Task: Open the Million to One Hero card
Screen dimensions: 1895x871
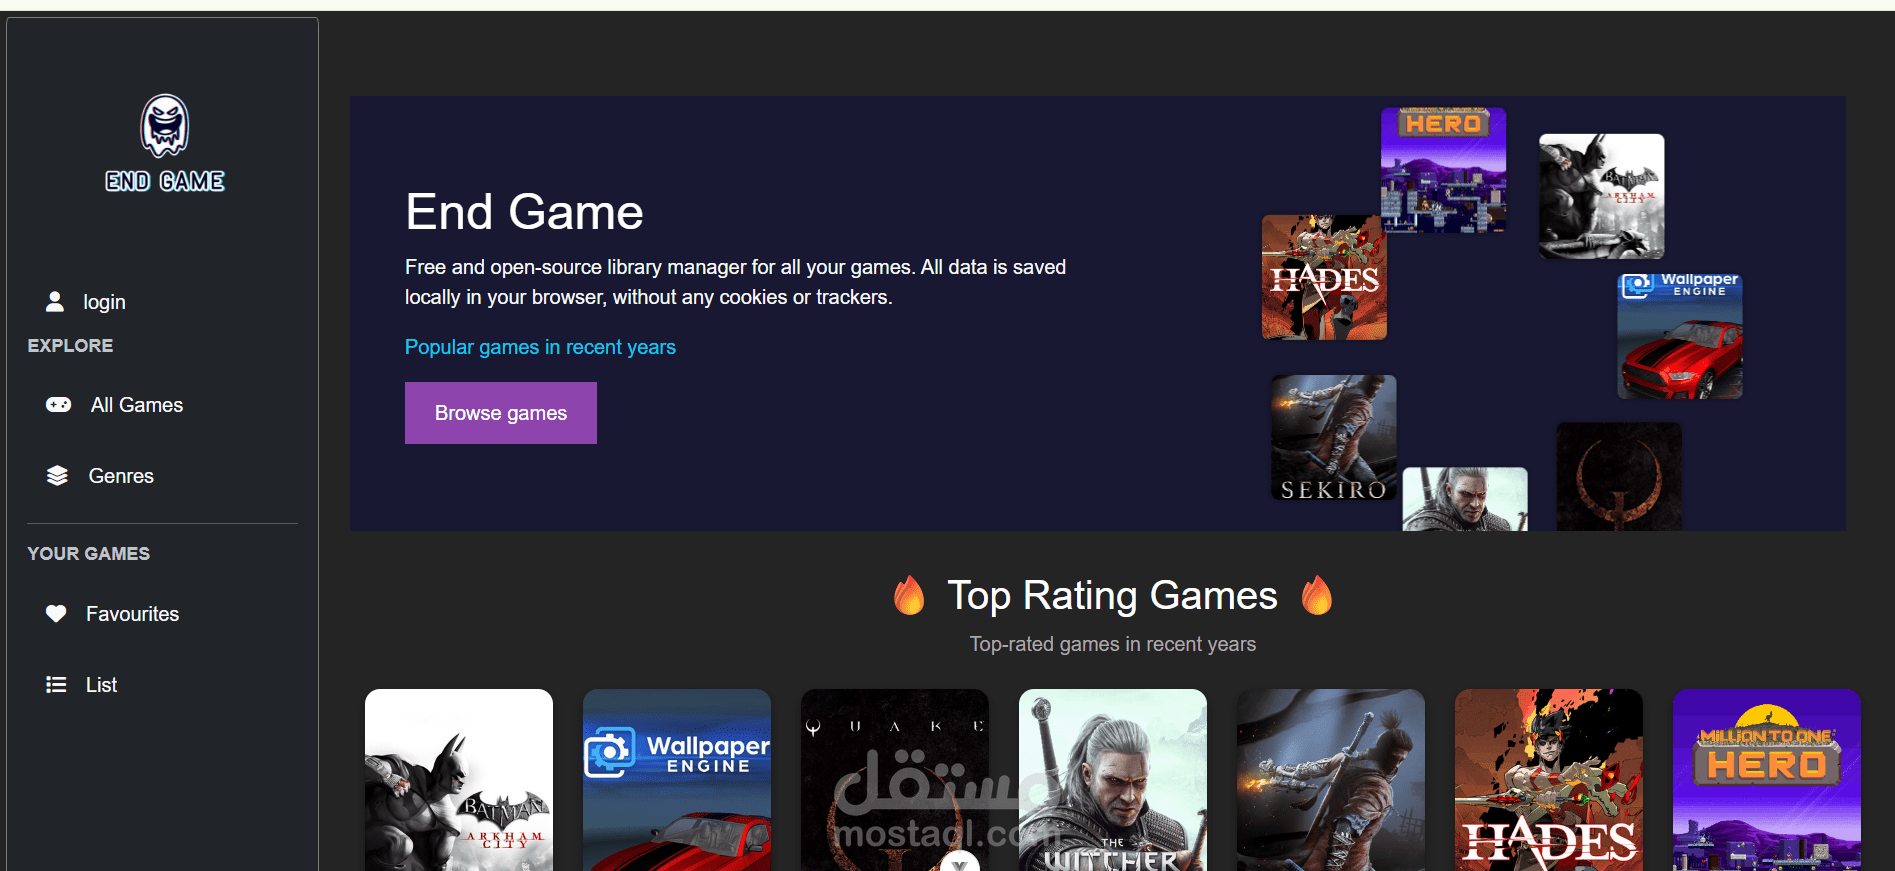Action: pyautogui.click(x=1767, y=780)
